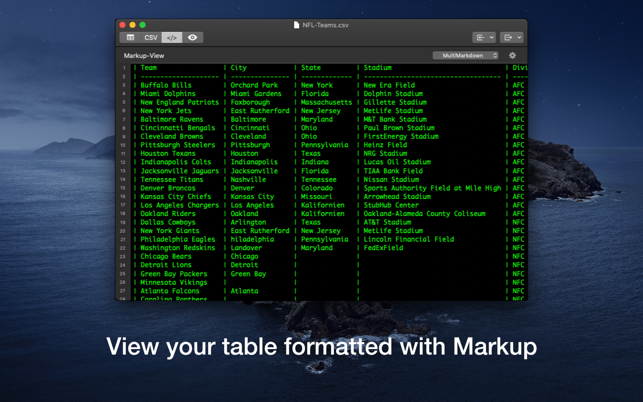Click the Team column header
The height and width of the screenshot is (402, 643).
coord(148,68)
